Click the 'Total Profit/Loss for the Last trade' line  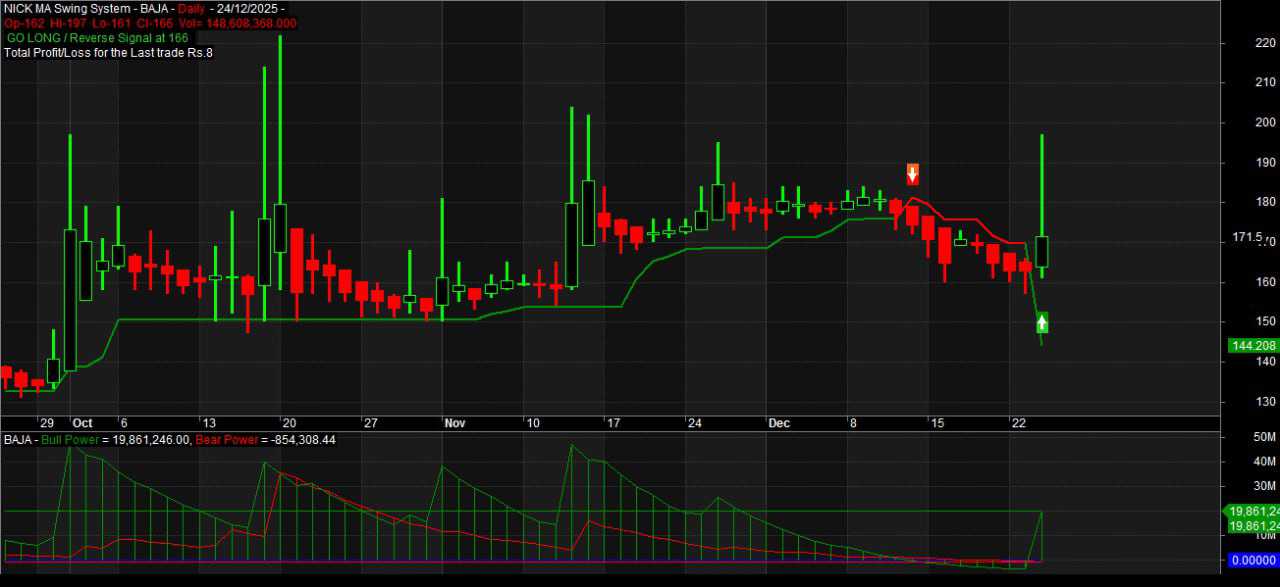coord(108,51)
